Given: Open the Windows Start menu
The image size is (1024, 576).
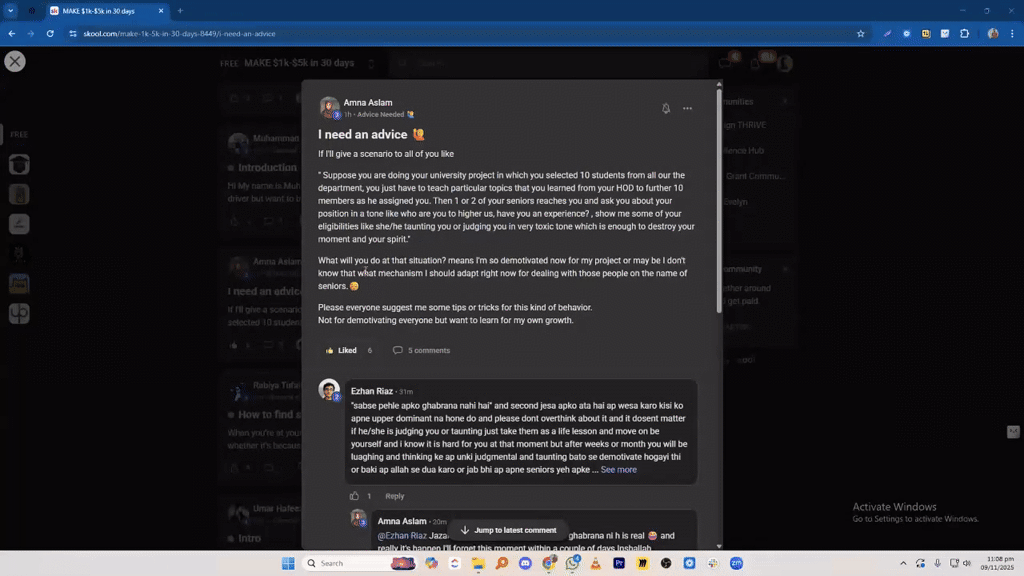Looking at the screenshot, I should [x=288, y=563].
